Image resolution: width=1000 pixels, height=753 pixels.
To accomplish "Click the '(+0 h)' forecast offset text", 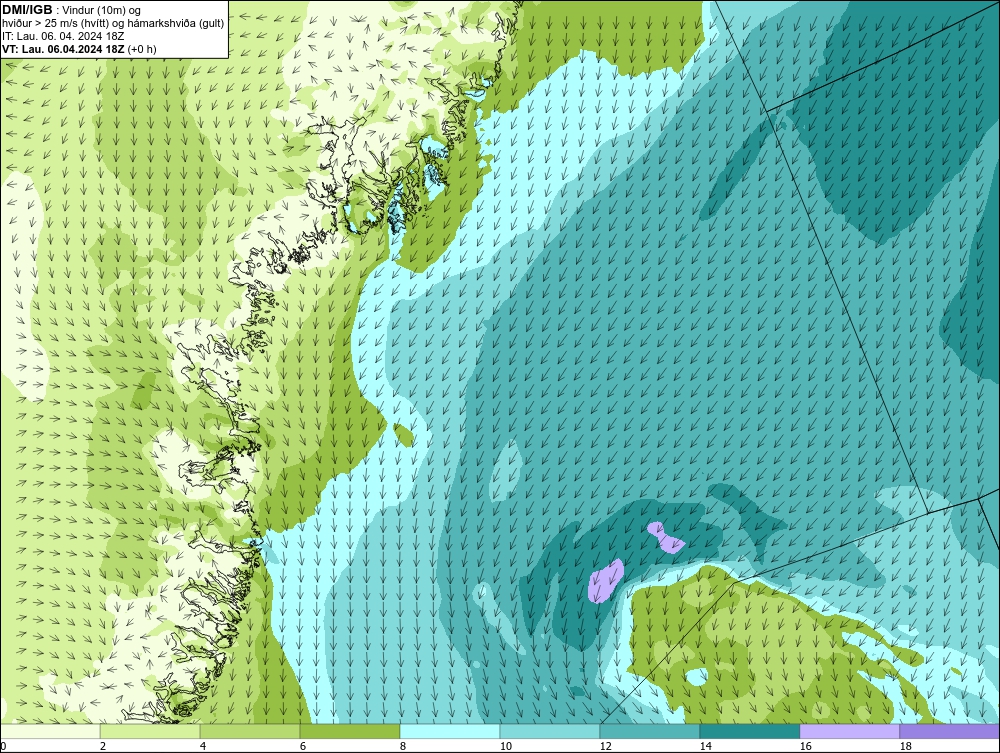I will click(142, 48).
